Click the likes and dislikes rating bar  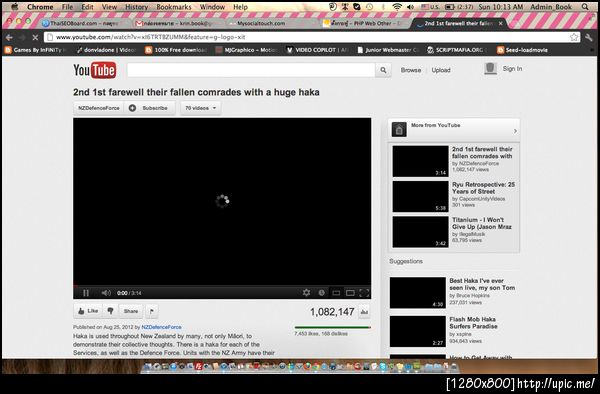[332, 327]
